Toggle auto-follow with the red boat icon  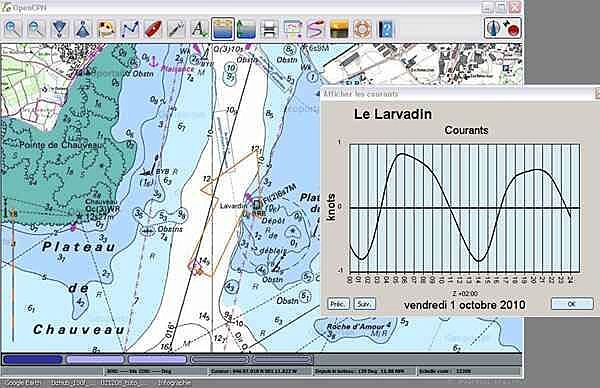(153, 29)
